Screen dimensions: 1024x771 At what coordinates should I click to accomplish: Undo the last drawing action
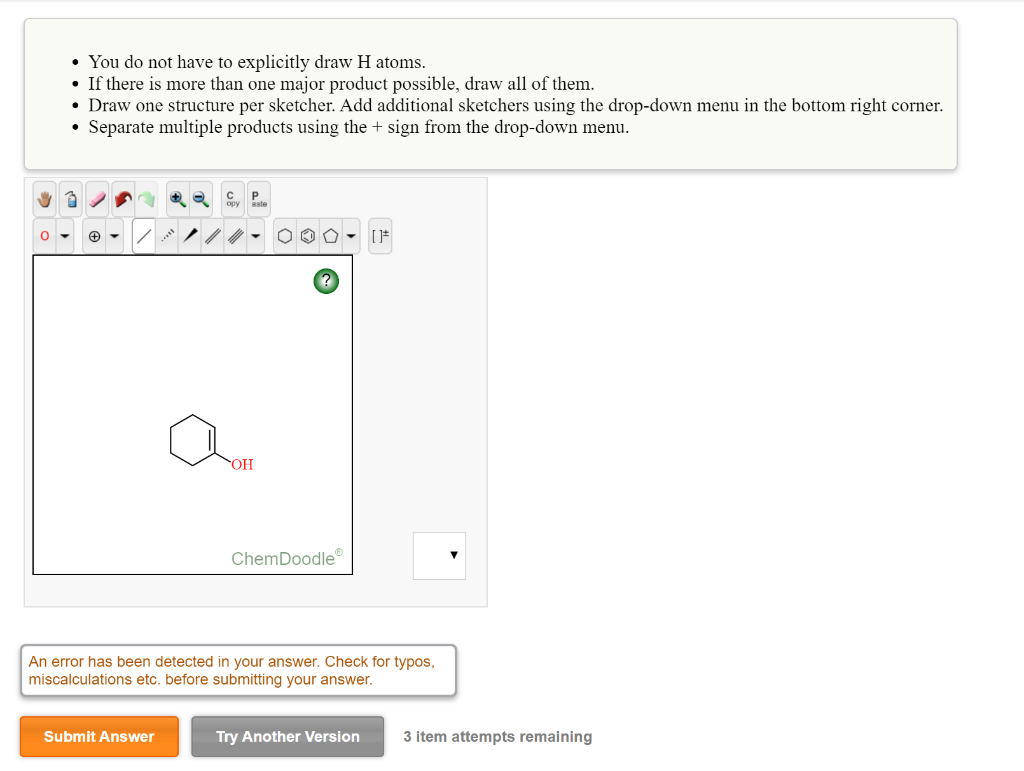point(122,200)
